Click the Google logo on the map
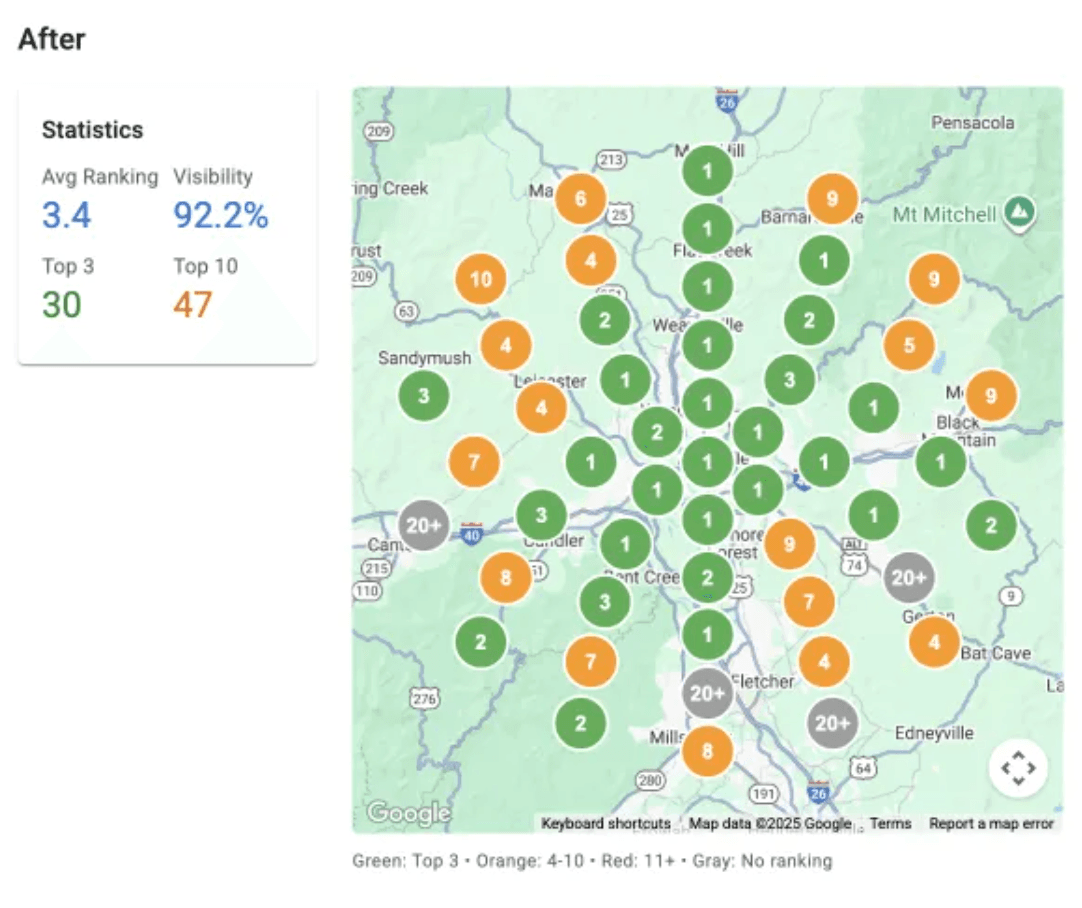 408,813
